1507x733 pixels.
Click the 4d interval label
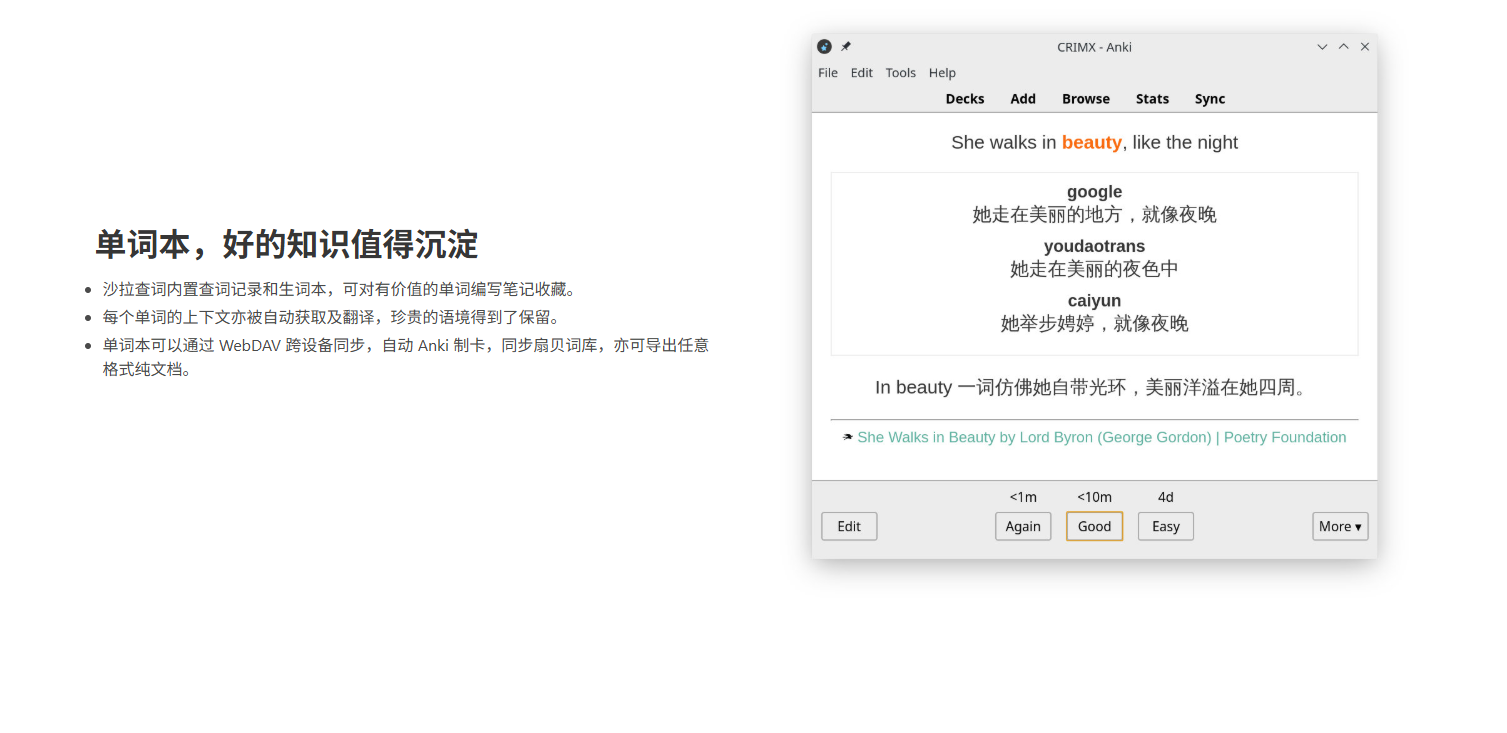pyautogui.click(x=1166, y=497)
